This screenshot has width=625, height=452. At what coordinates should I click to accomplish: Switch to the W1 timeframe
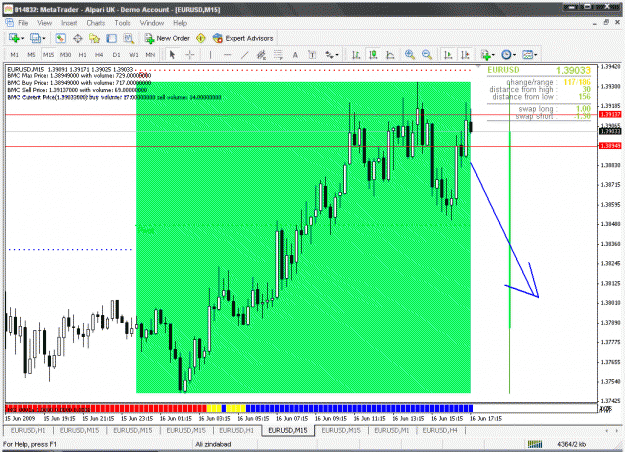pyautogui.click(x=134, y=55)
